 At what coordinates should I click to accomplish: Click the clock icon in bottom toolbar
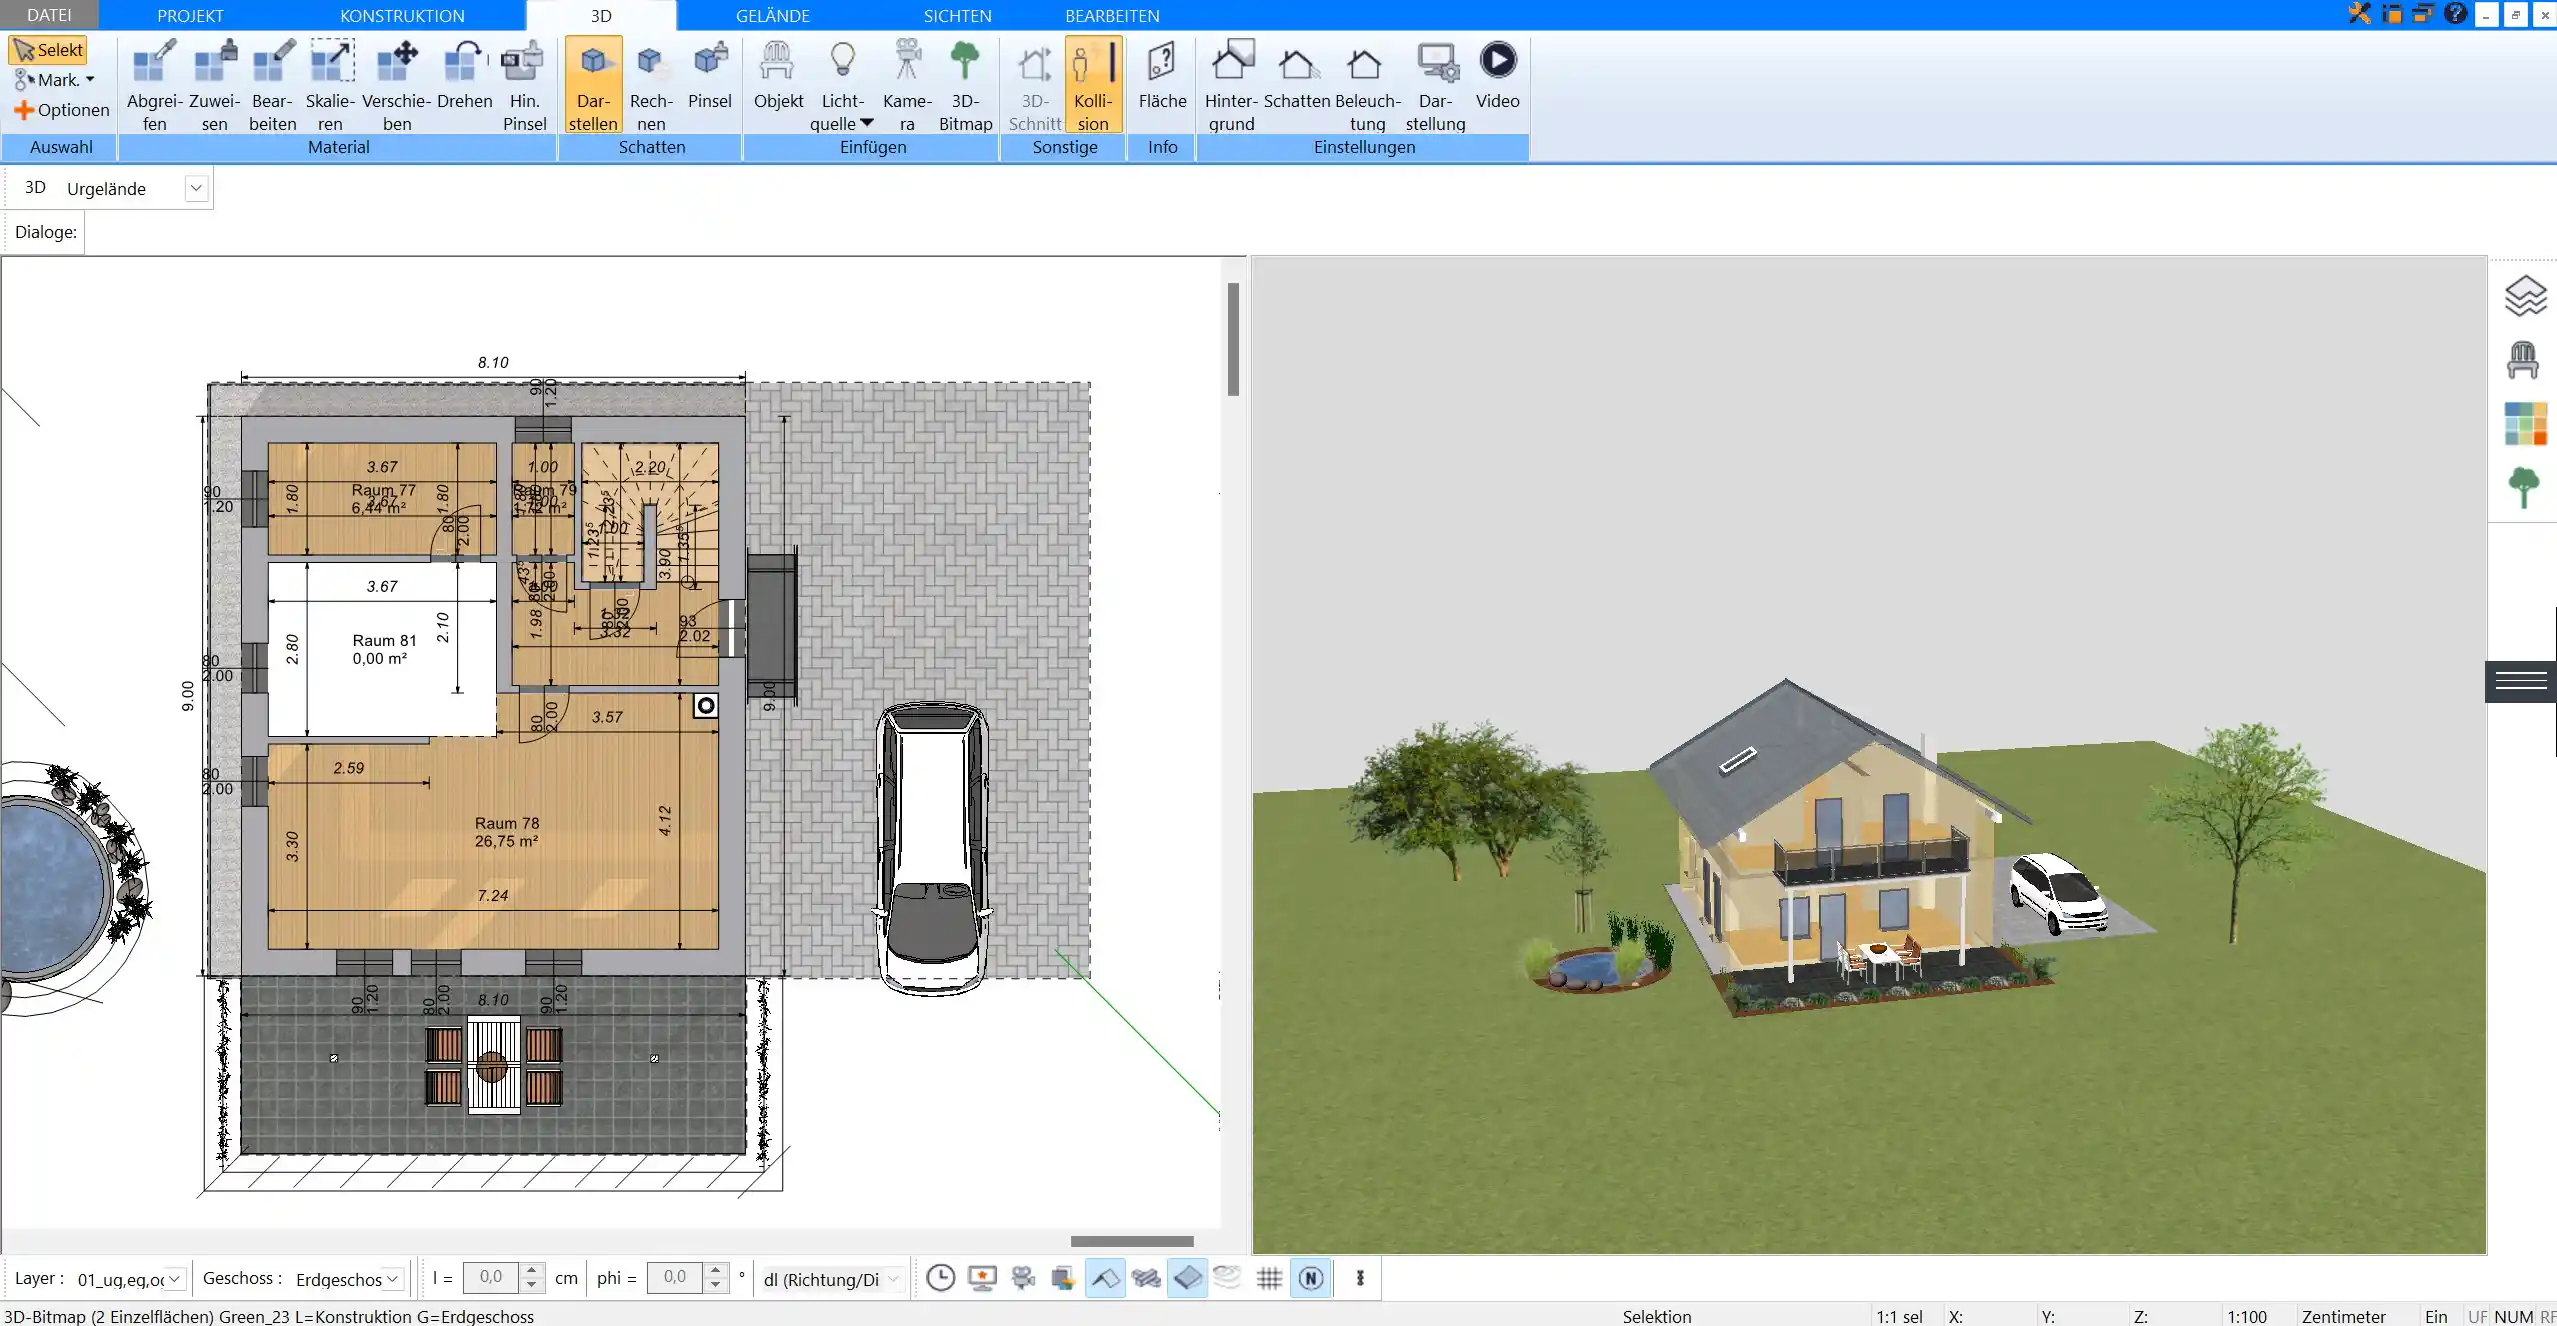[x=940, y=1278]
